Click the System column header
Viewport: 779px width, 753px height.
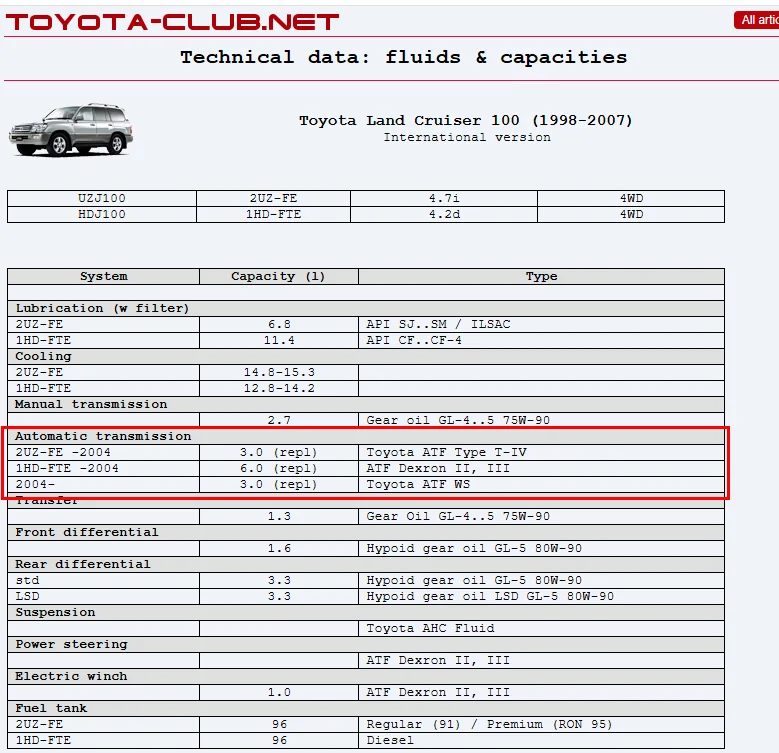(x=103, y=276)
